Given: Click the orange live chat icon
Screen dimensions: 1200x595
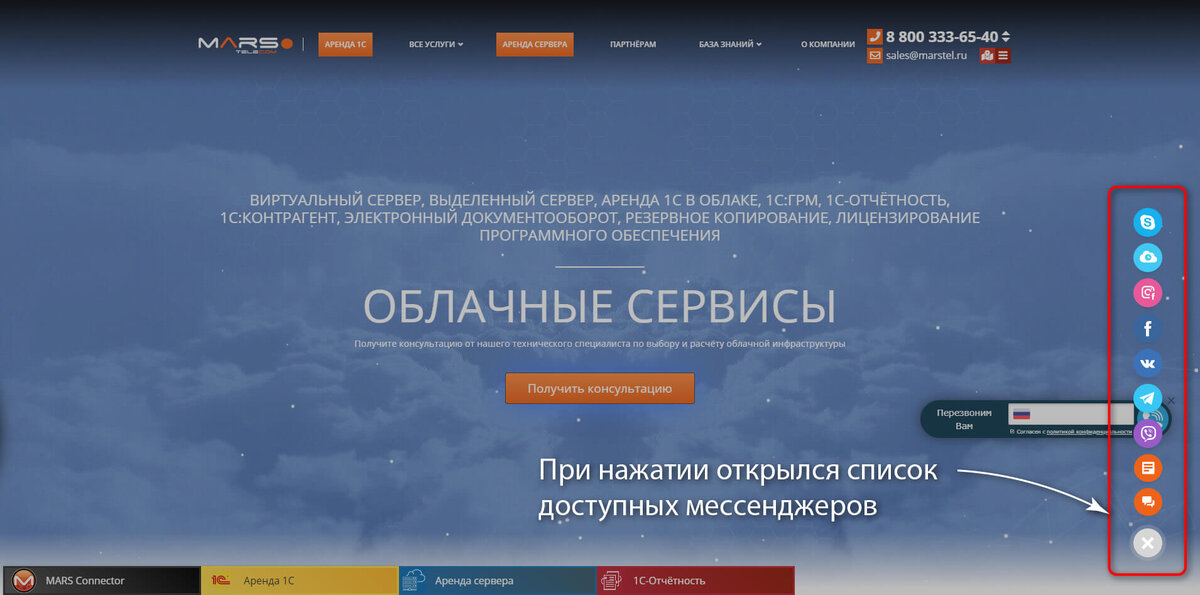Looking at the screenshot, I should 1148,502.
